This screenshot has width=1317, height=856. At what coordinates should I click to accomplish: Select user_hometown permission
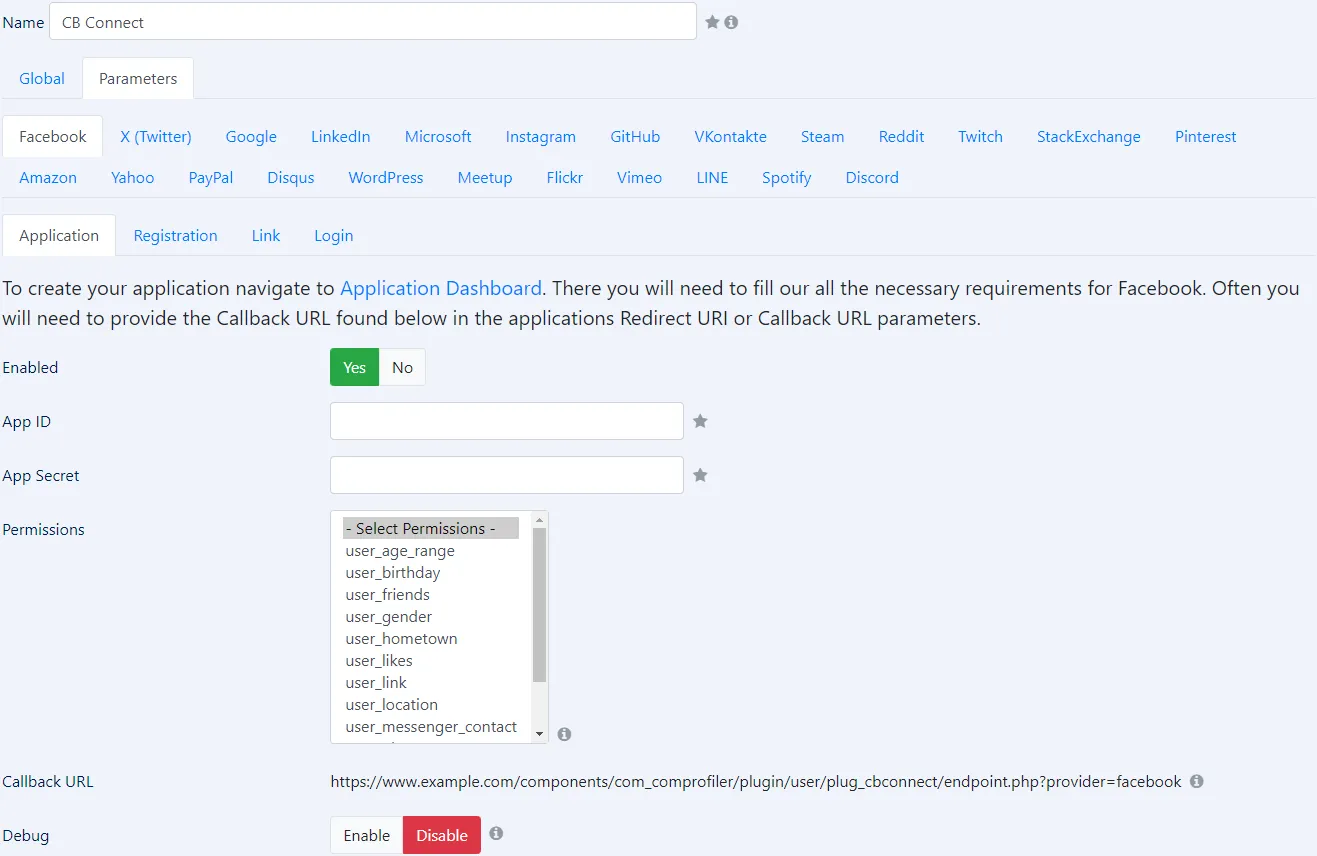430,639
